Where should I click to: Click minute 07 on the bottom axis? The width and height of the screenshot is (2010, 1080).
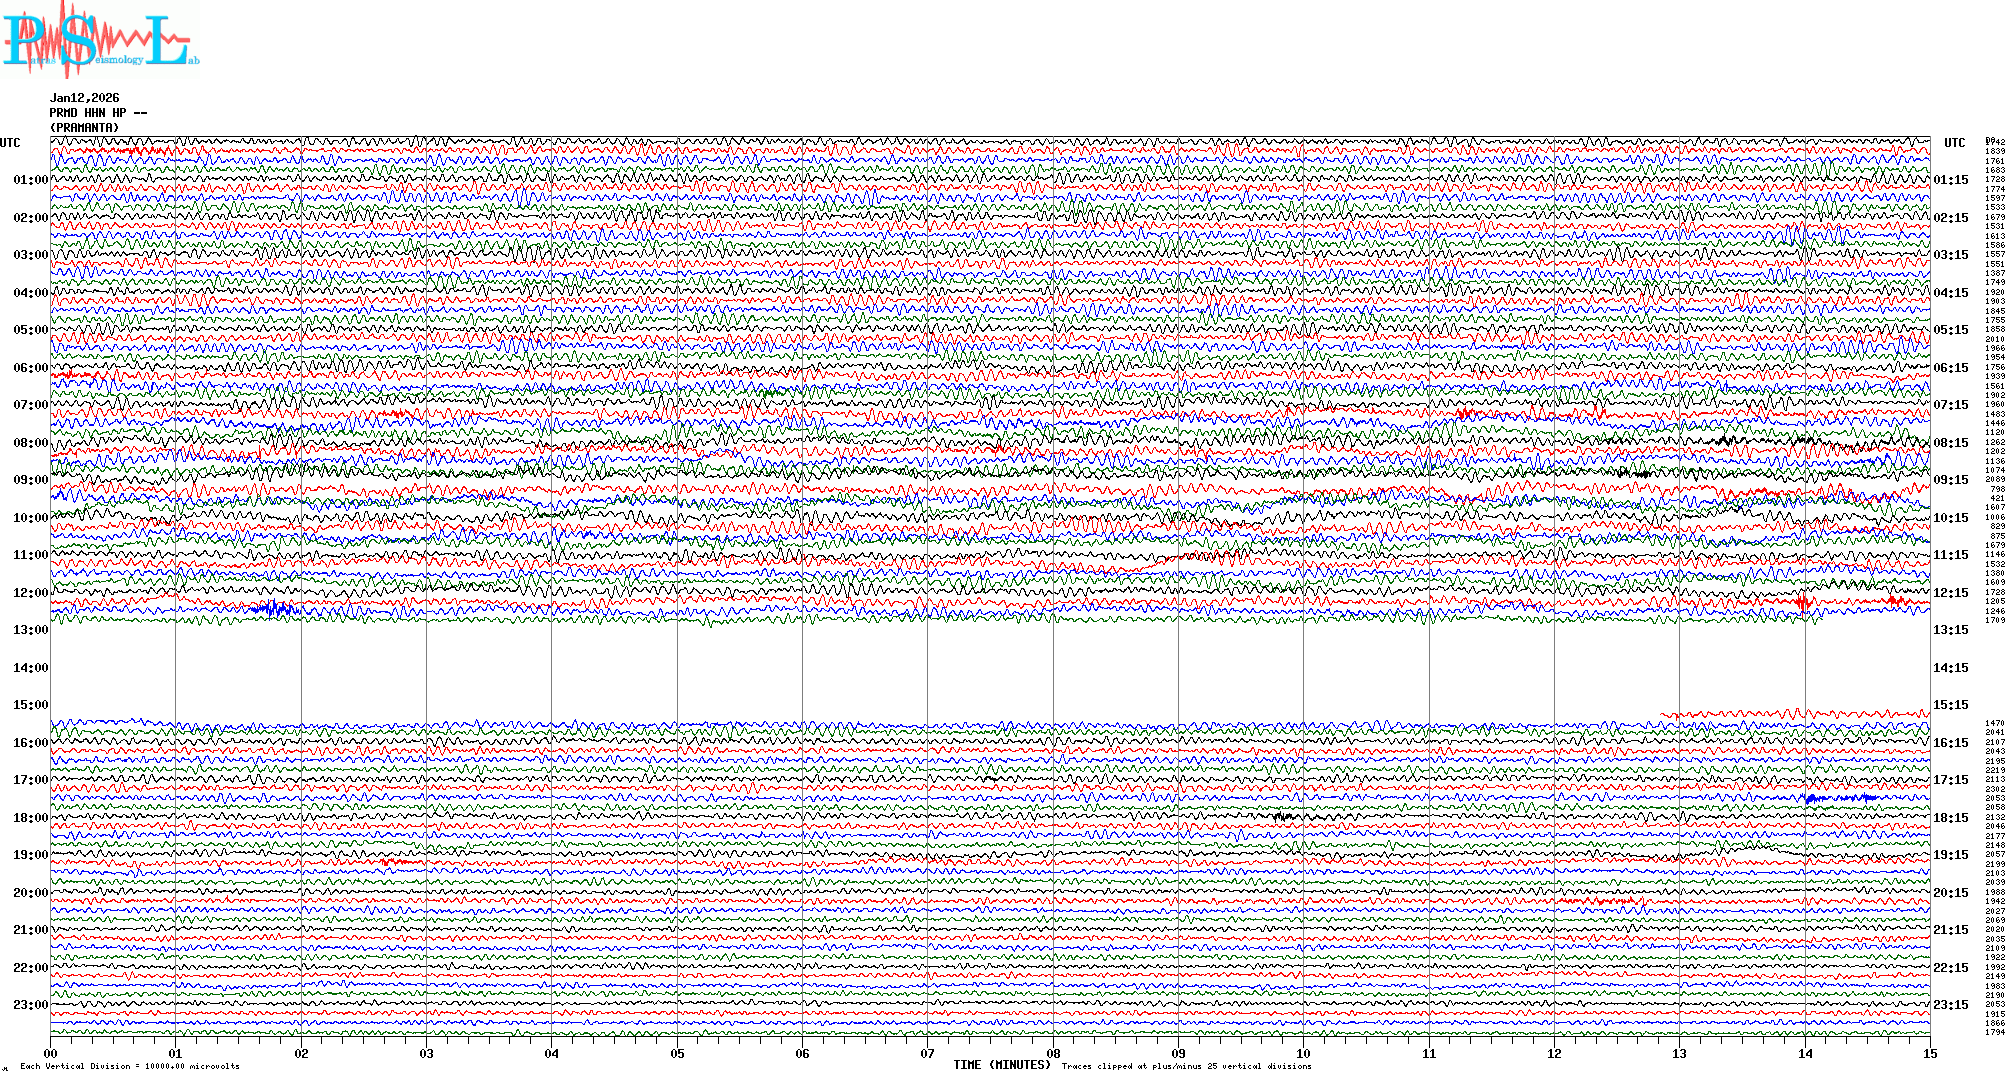pyautogui.click(x=928, y=1053)
